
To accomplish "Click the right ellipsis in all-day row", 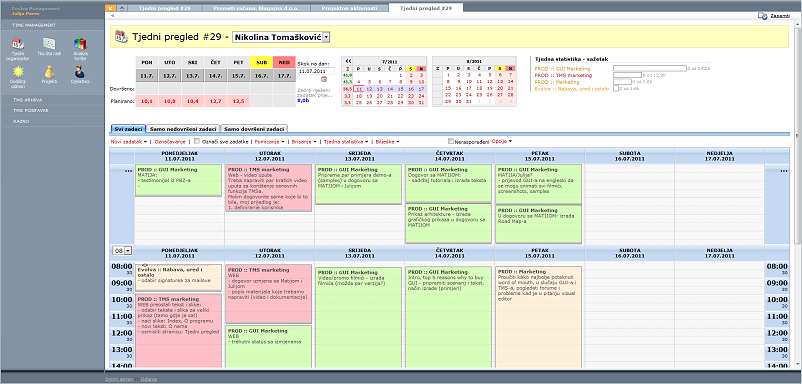I will (x=784, y=171).
